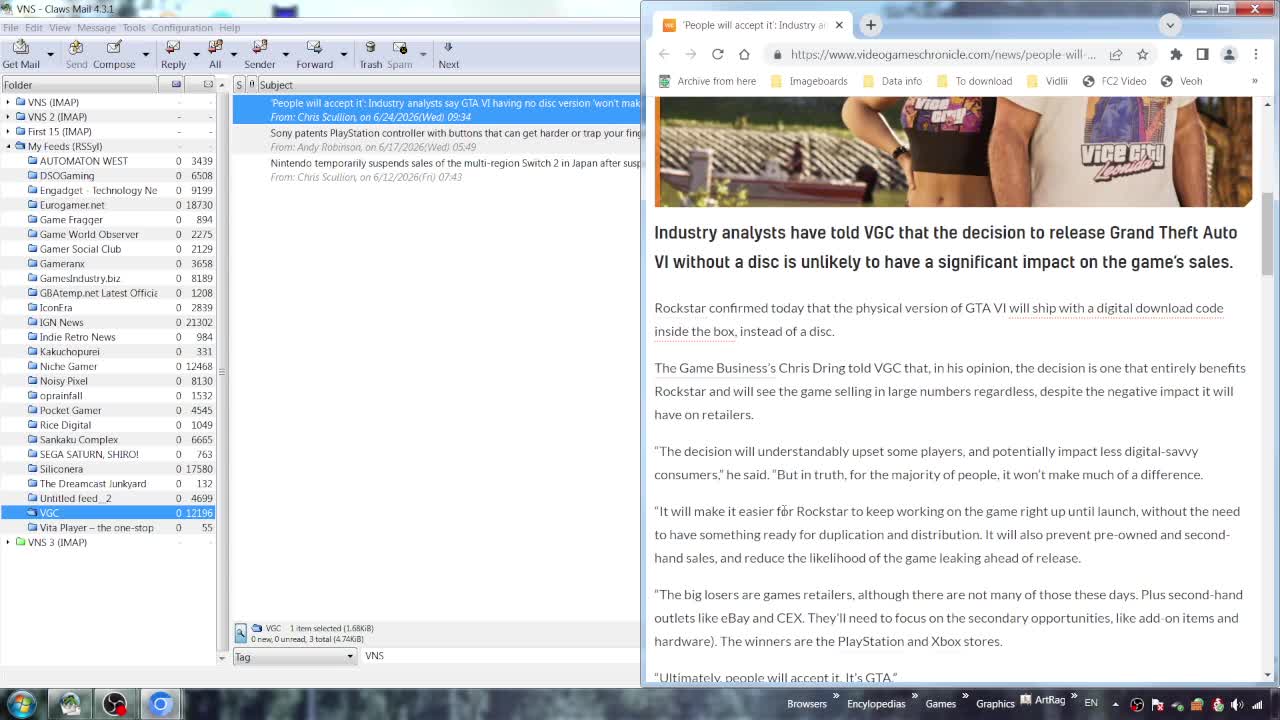
Task: Close the VGC article tab
Action: (x=839, y=25)
